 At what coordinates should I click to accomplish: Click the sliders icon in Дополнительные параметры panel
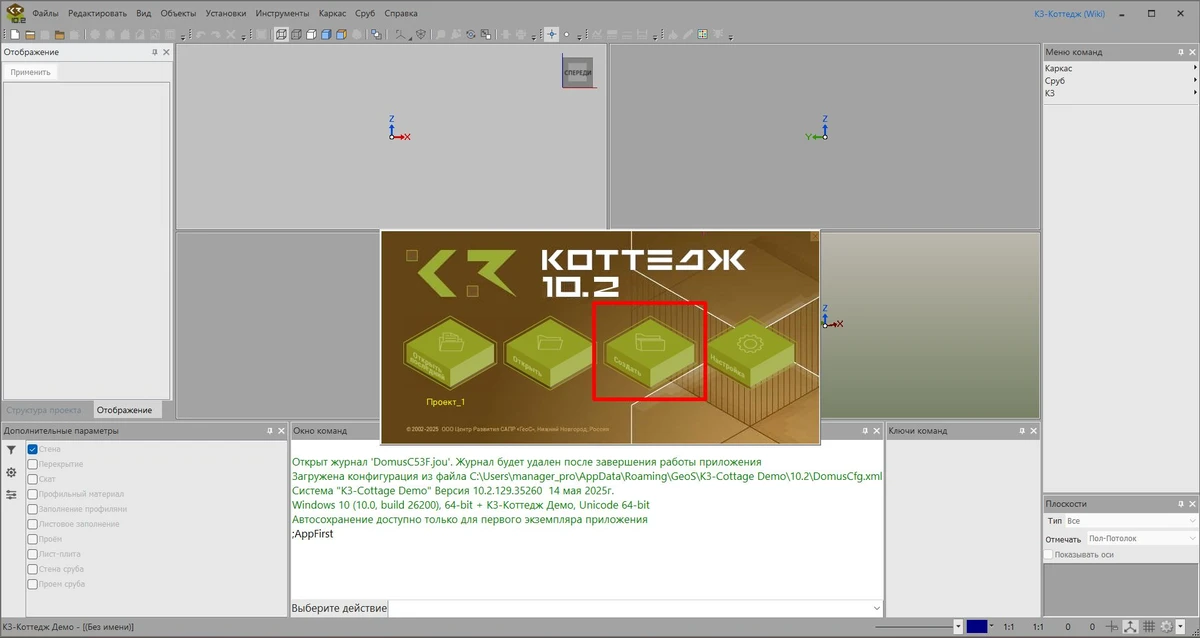tap(11, 495)
